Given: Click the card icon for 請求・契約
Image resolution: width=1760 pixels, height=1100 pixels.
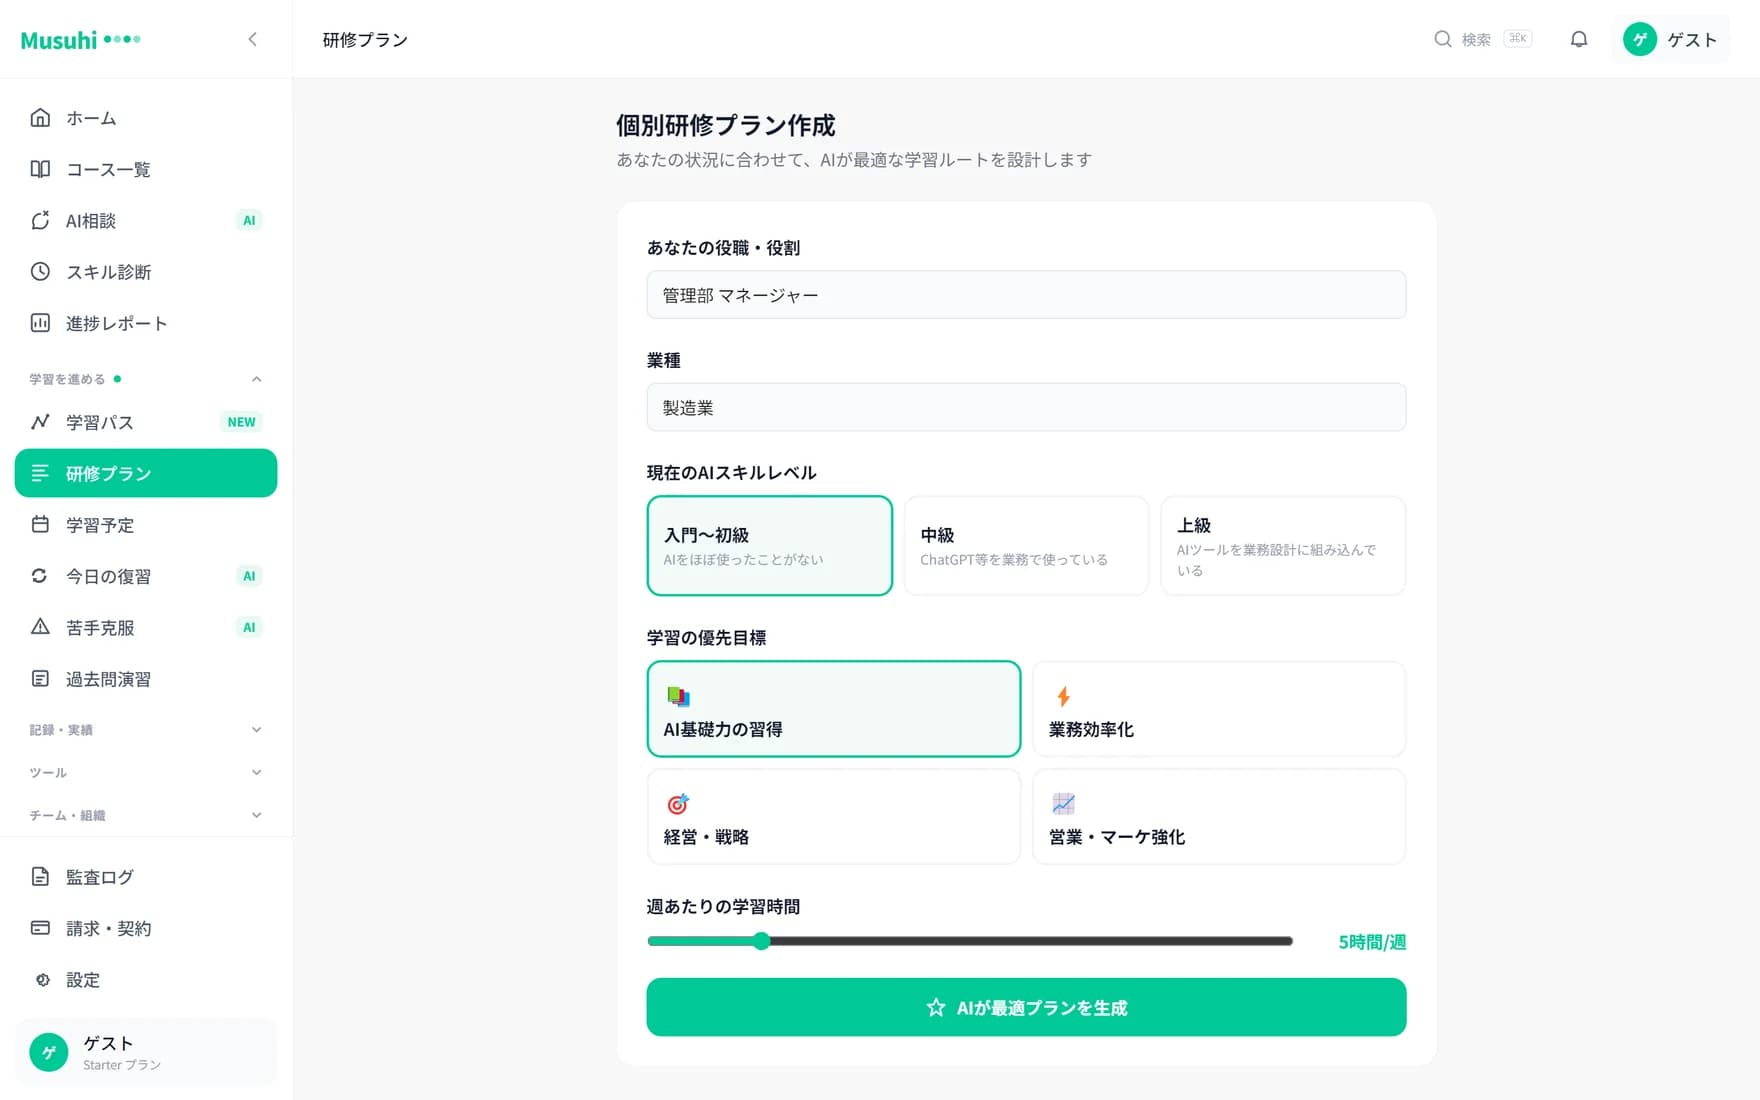Looking at the screenshot, I should [x=40, y=928].
